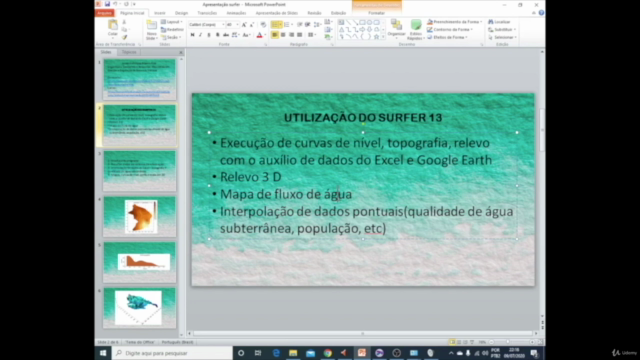640x360 pixels.
Task: Open Chrome from the Windows taskbar
Action: pos(327,353)
